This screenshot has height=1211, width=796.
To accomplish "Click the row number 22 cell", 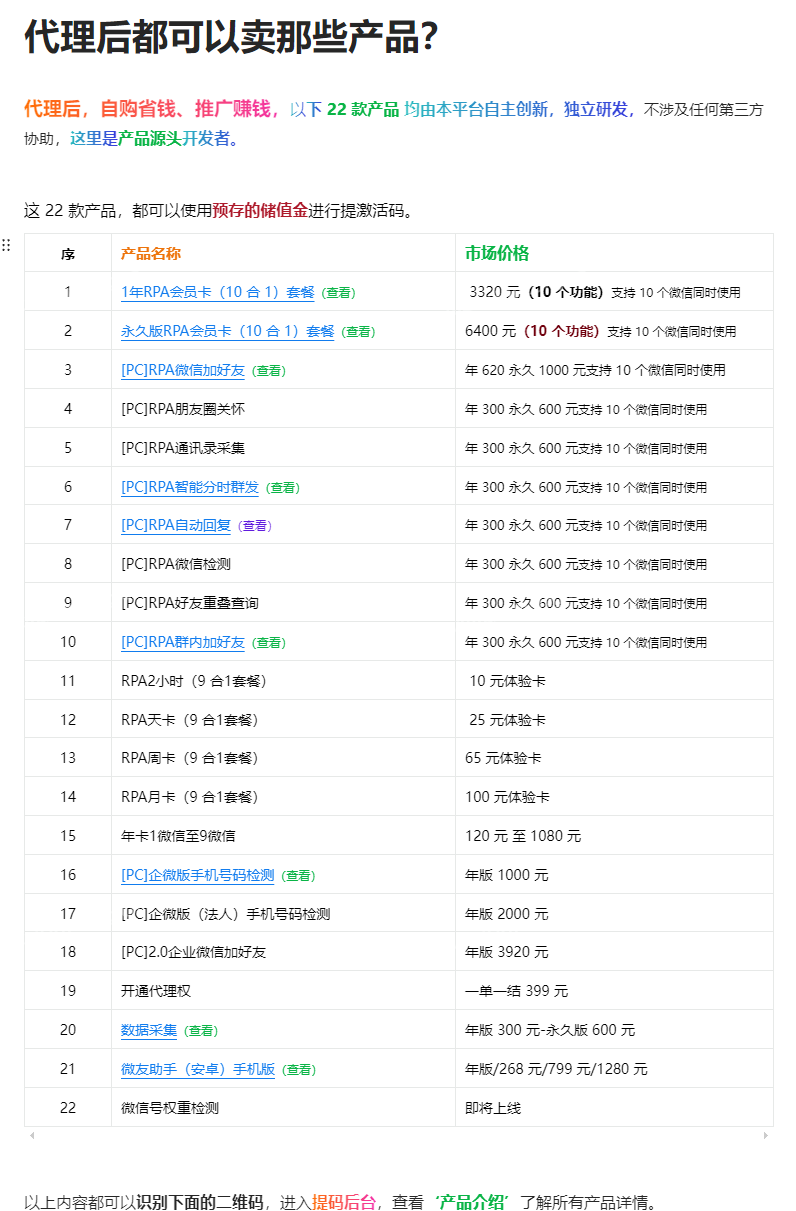I will (68, 1108).
